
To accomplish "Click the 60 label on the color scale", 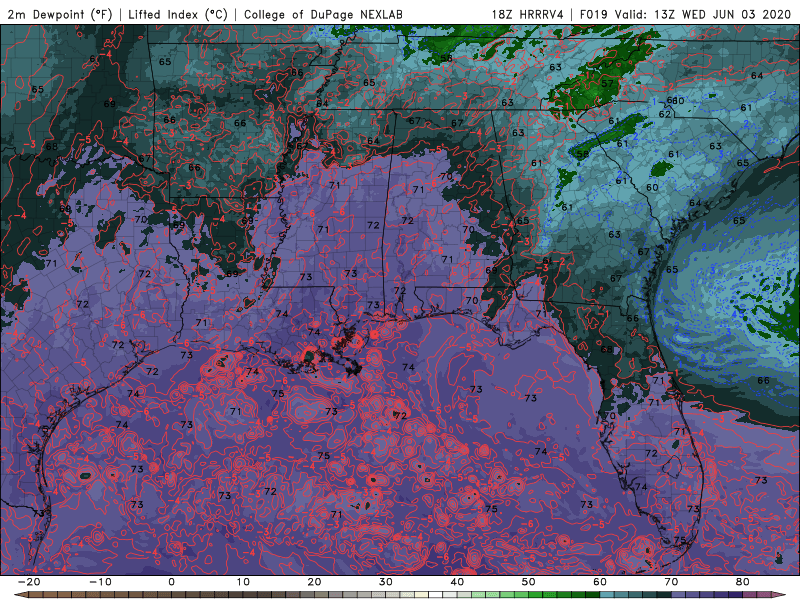I will (600, 582).
